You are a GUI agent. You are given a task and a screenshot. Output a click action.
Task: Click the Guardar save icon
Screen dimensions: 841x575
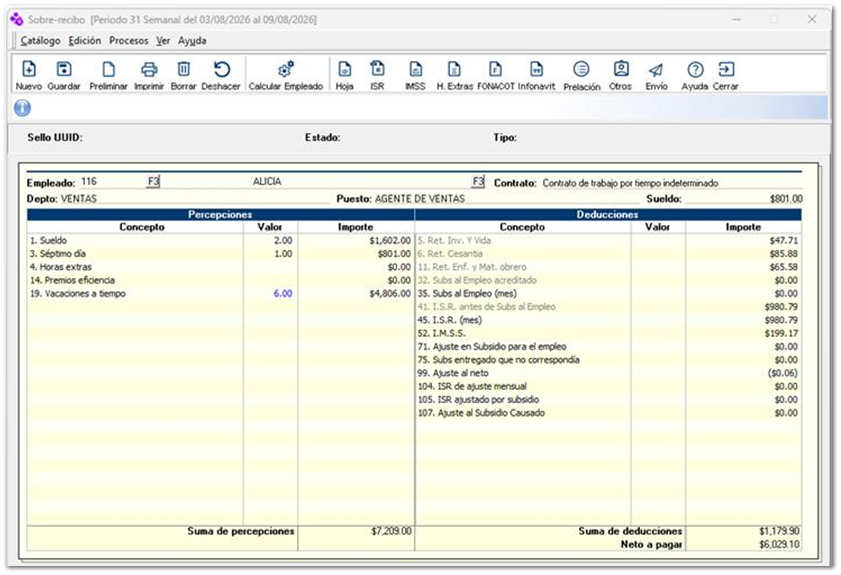pos(64,69)
